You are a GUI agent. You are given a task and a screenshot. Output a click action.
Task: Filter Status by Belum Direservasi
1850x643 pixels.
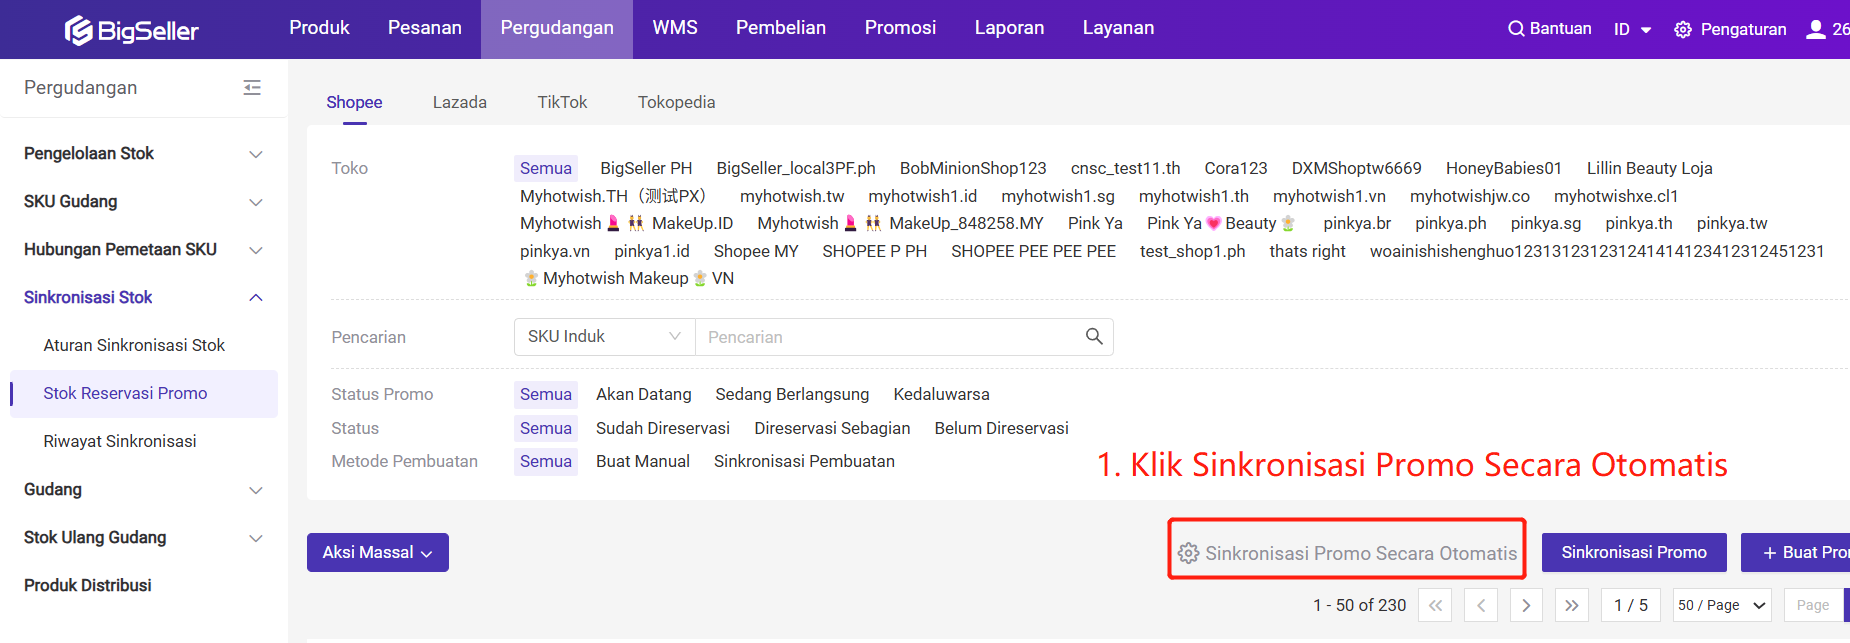coord(1001,428)
